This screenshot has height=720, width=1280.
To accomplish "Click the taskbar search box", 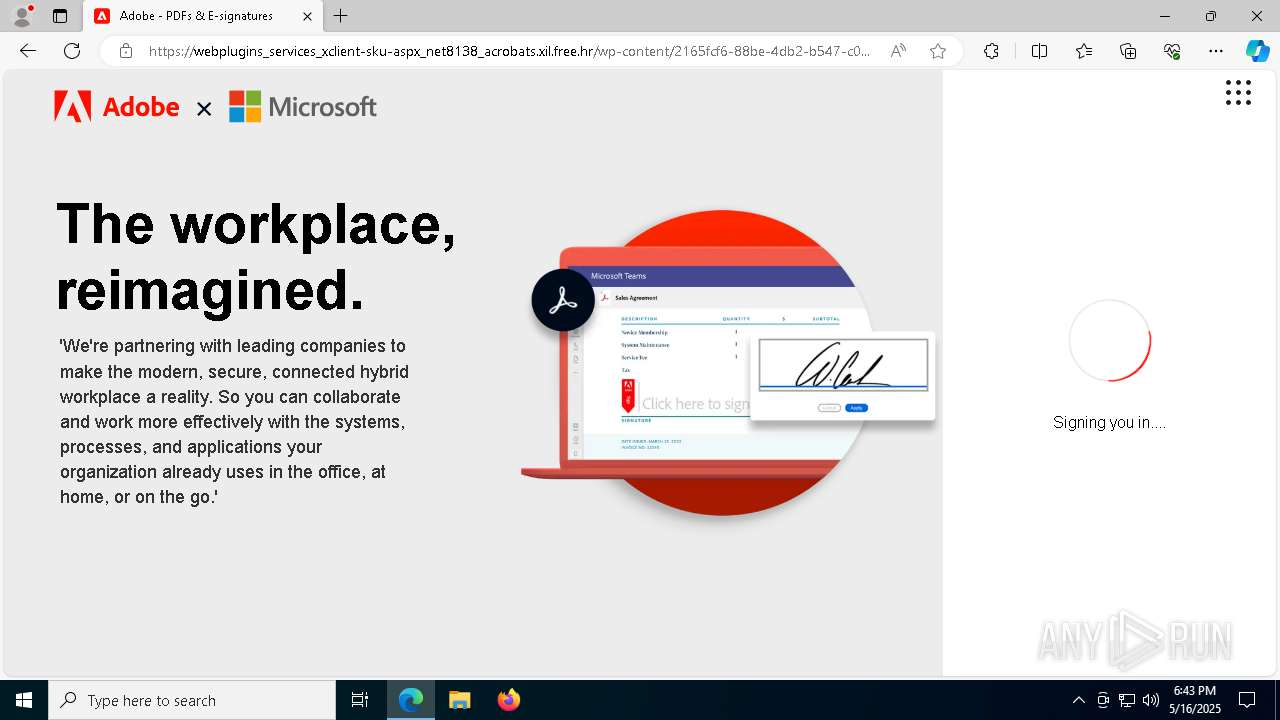I will (x=192, y=700).
